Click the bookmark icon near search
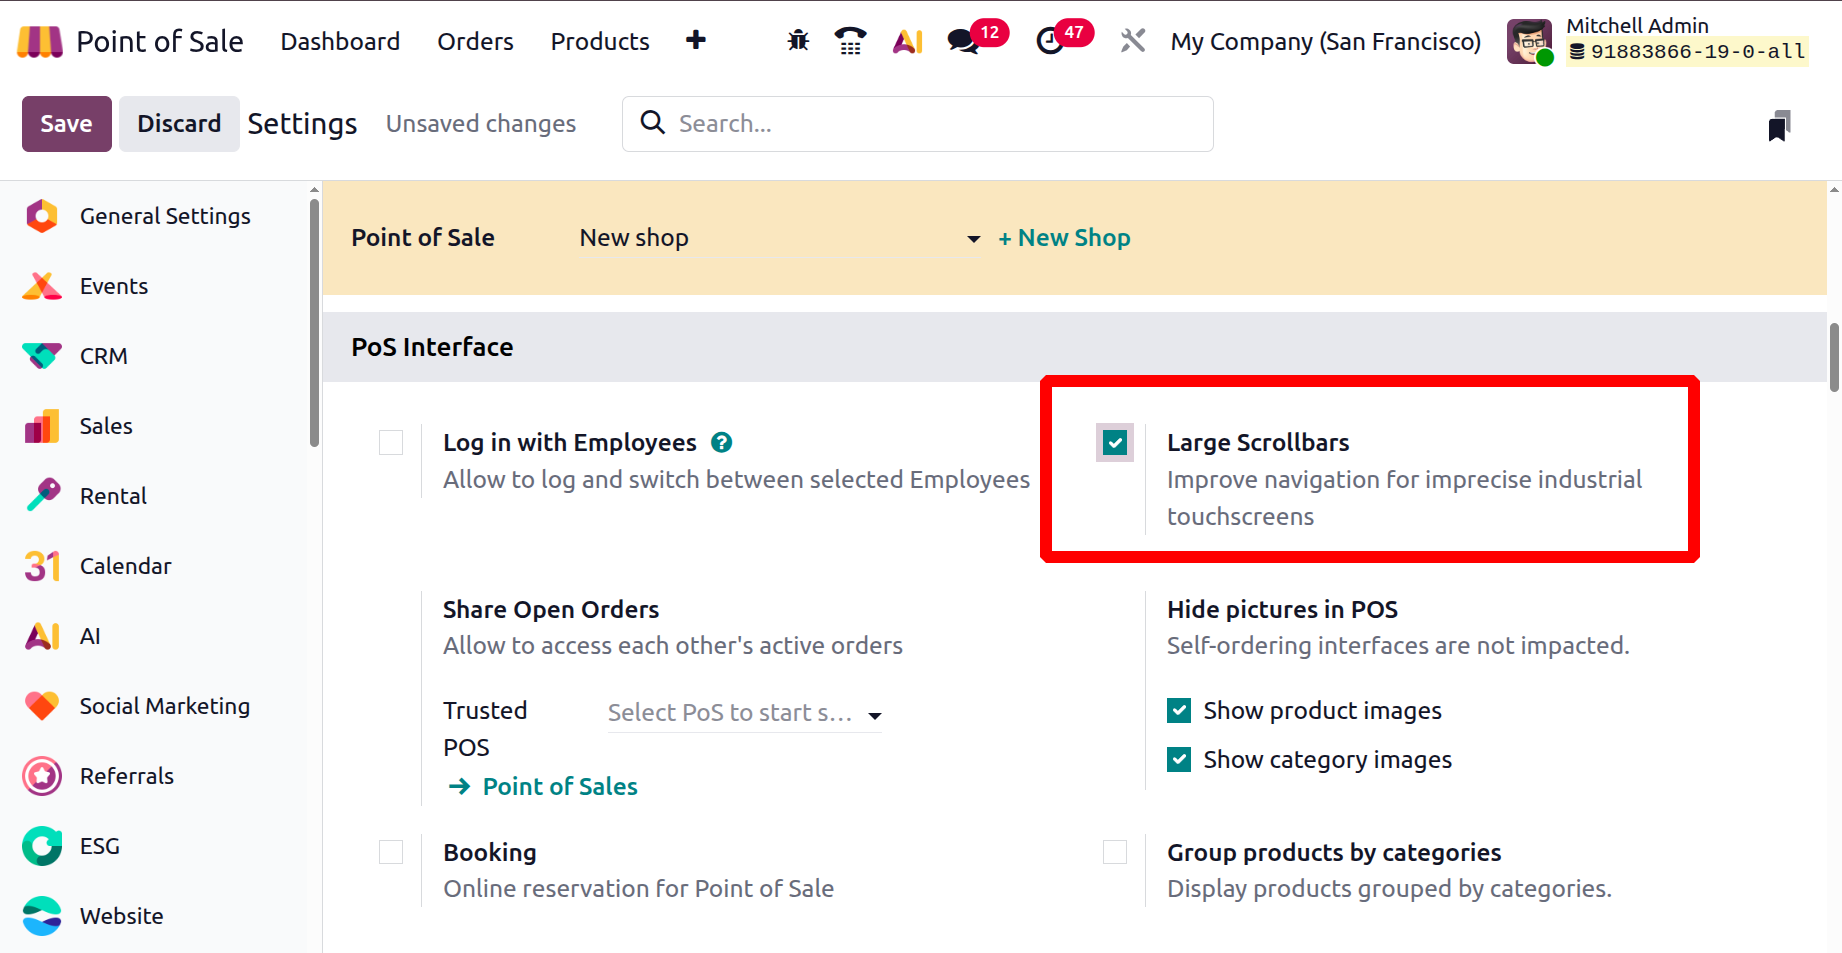1842x953 pixels. [1778, 126]
